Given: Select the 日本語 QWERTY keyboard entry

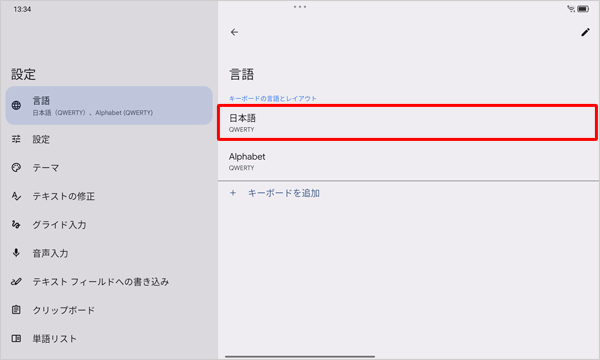Looking at the screenshot, I should click(x=408, y=123).
